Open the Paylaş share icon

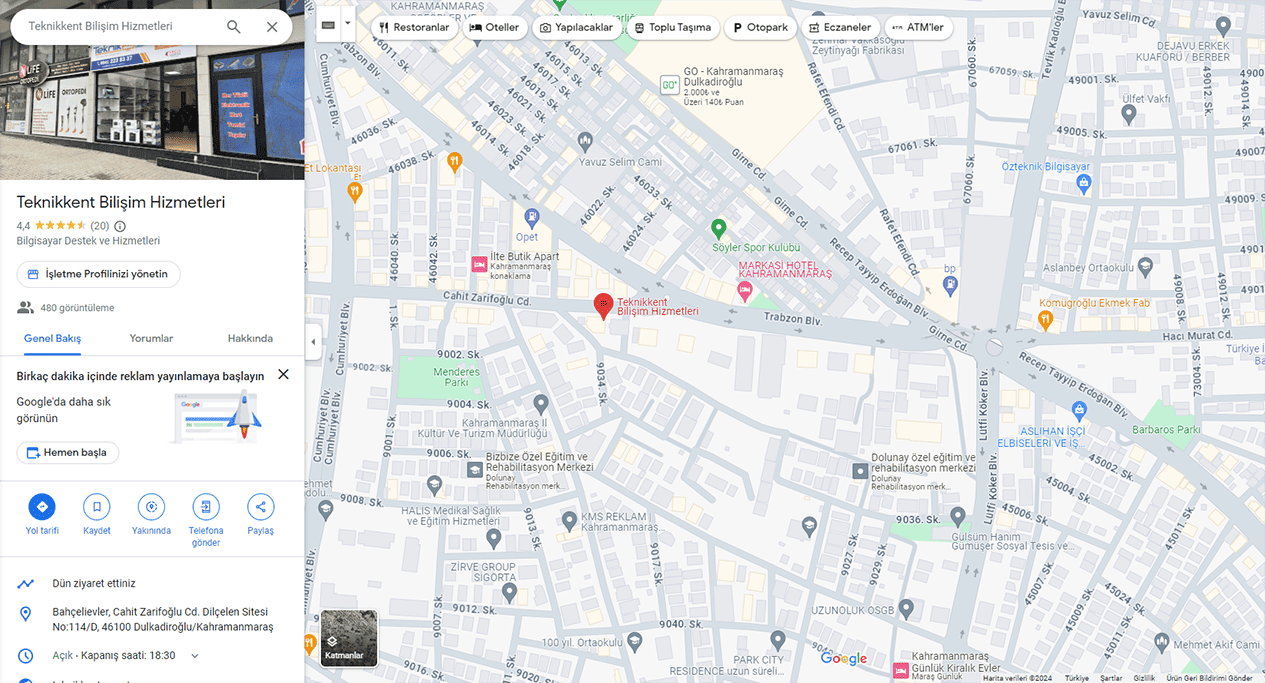260,507
